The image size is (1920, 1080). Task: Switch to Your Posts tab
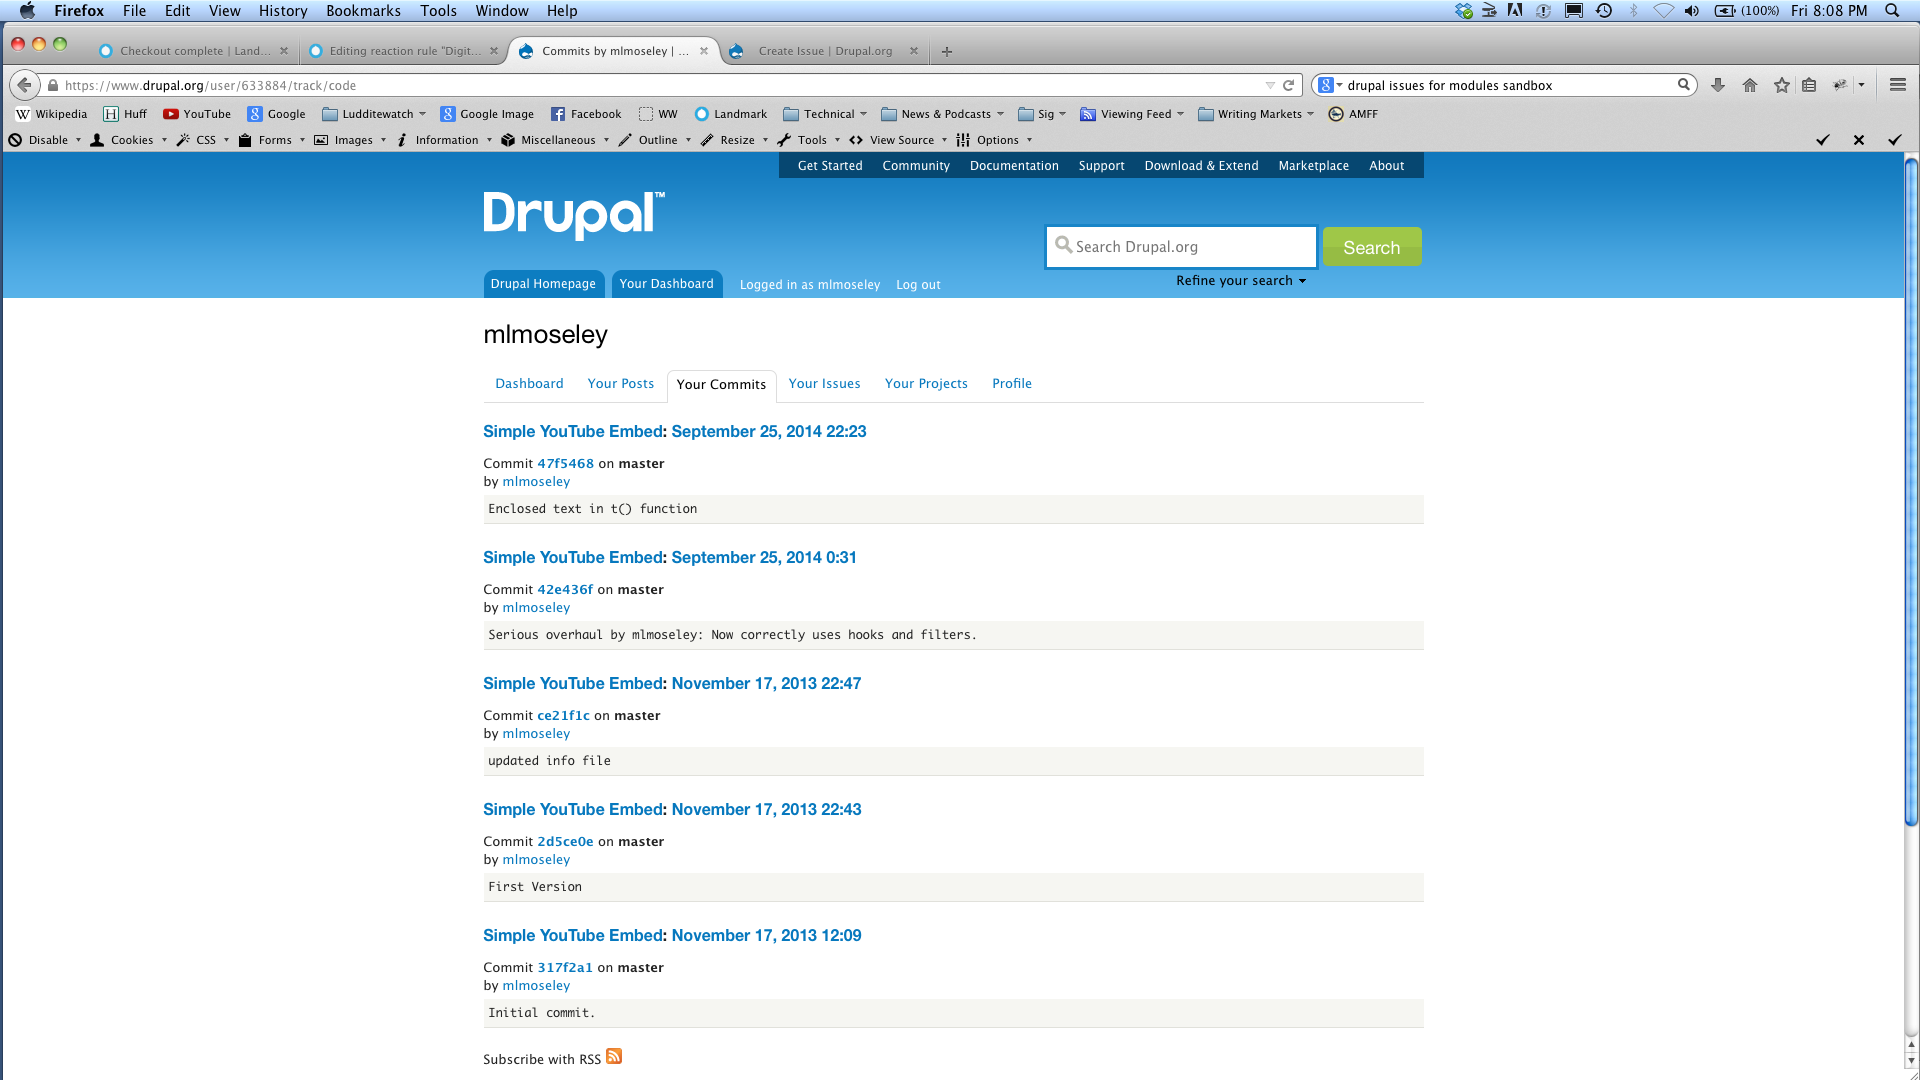[x=621, y=384]
